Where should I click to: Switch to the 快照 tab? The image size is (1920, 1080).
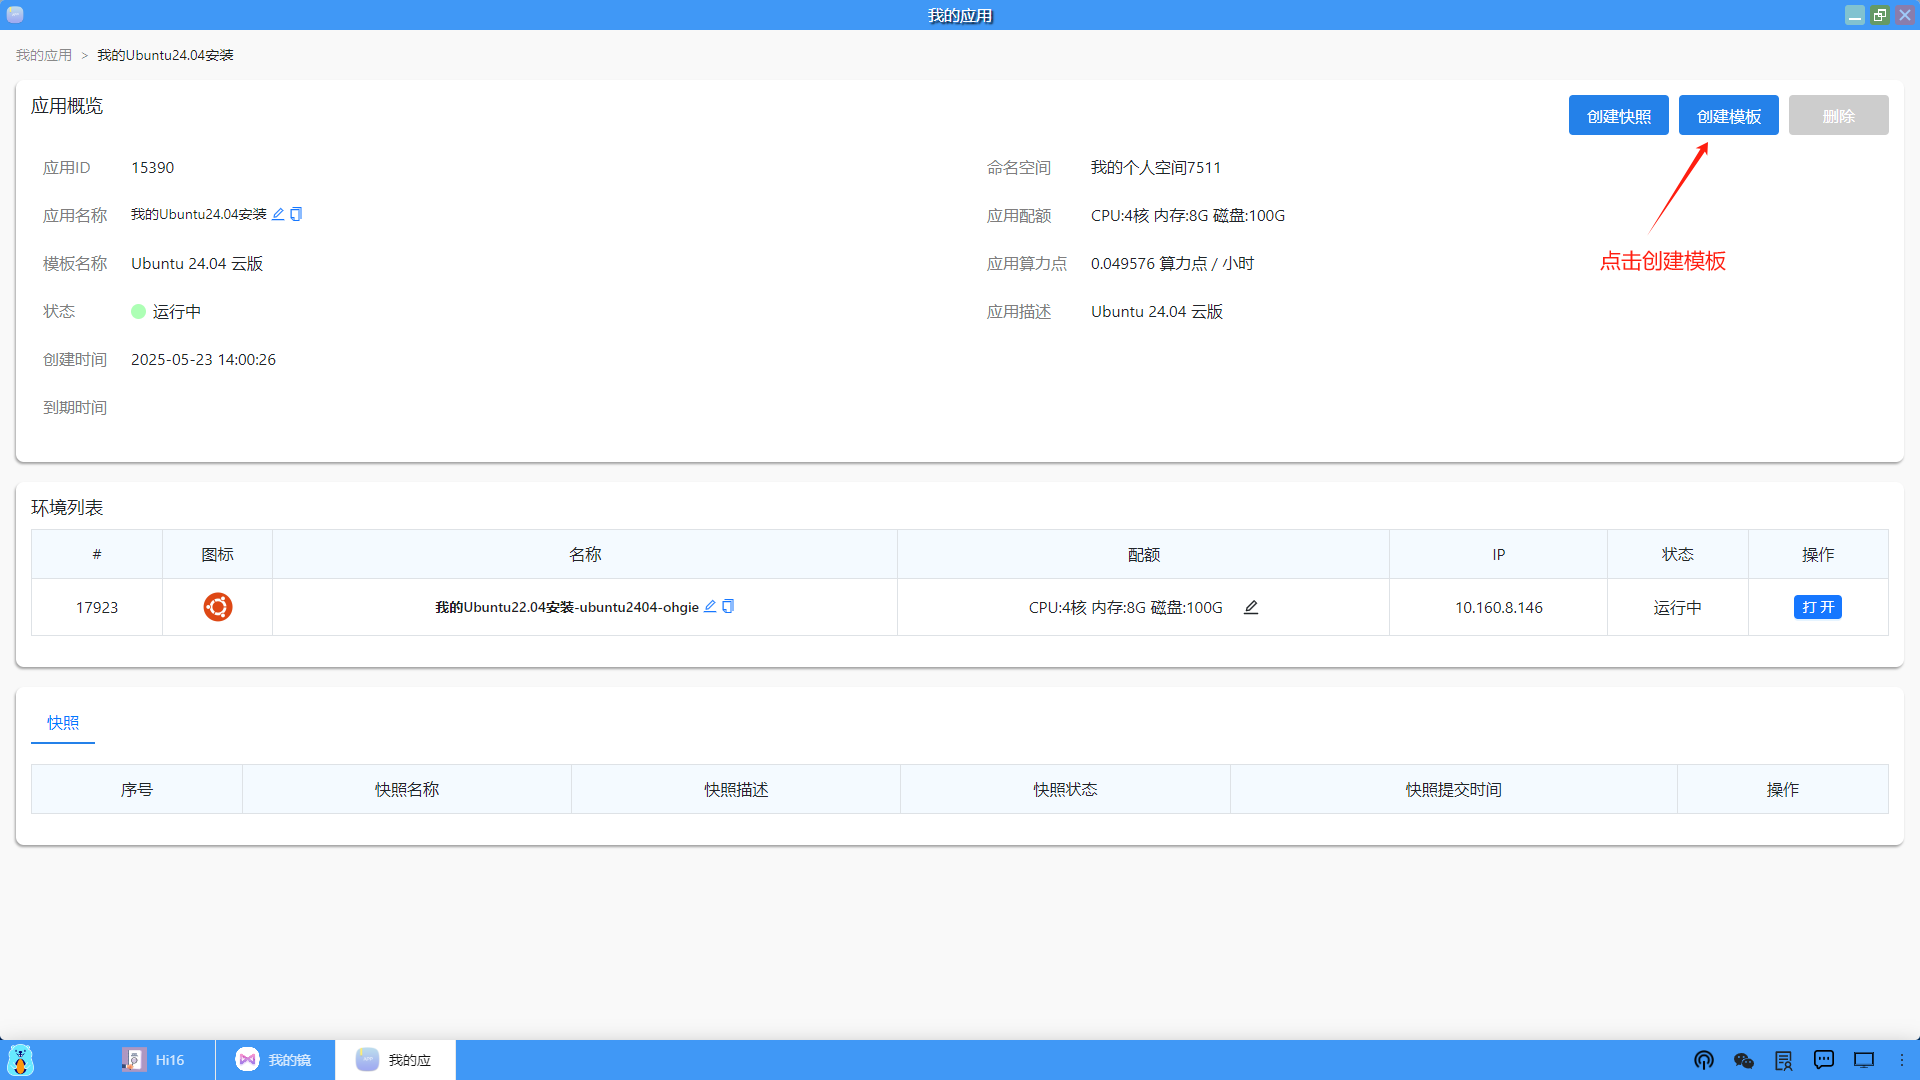coord(62,722)
